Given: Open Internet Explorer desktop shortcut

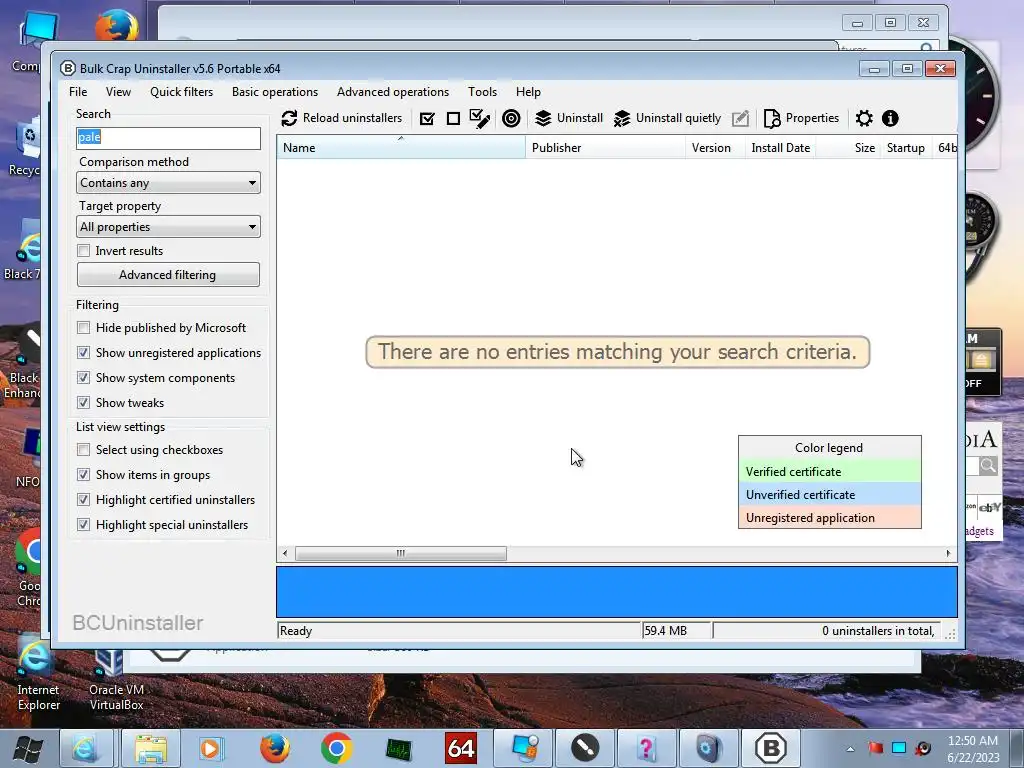Looking at the screenshot, I should 37,673.
